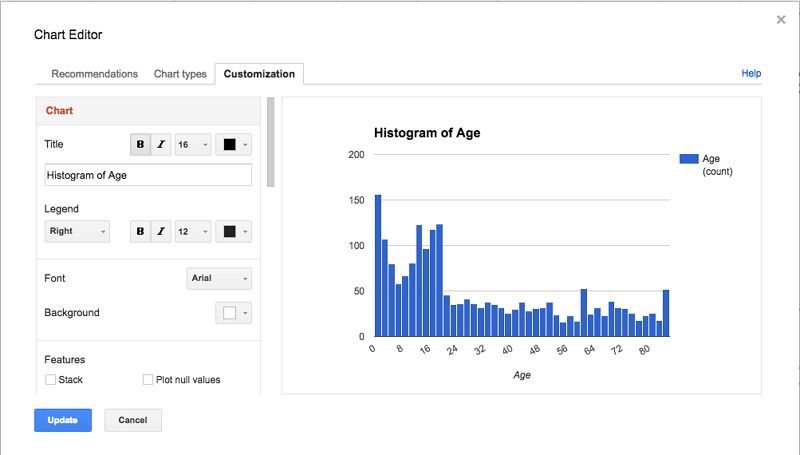This screenshot has height=455, width=800.
Task: Open the Help link
Action: [x=751, y=73]
